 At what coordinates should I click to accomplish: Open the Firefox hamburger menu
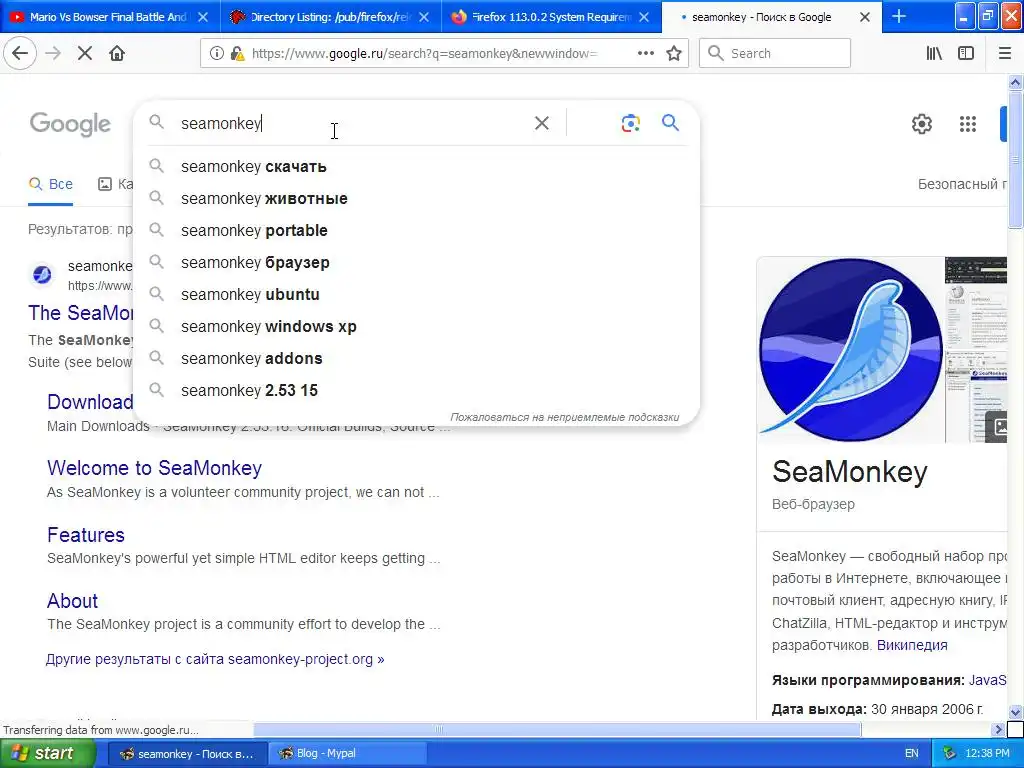(x=1004, y=54)
